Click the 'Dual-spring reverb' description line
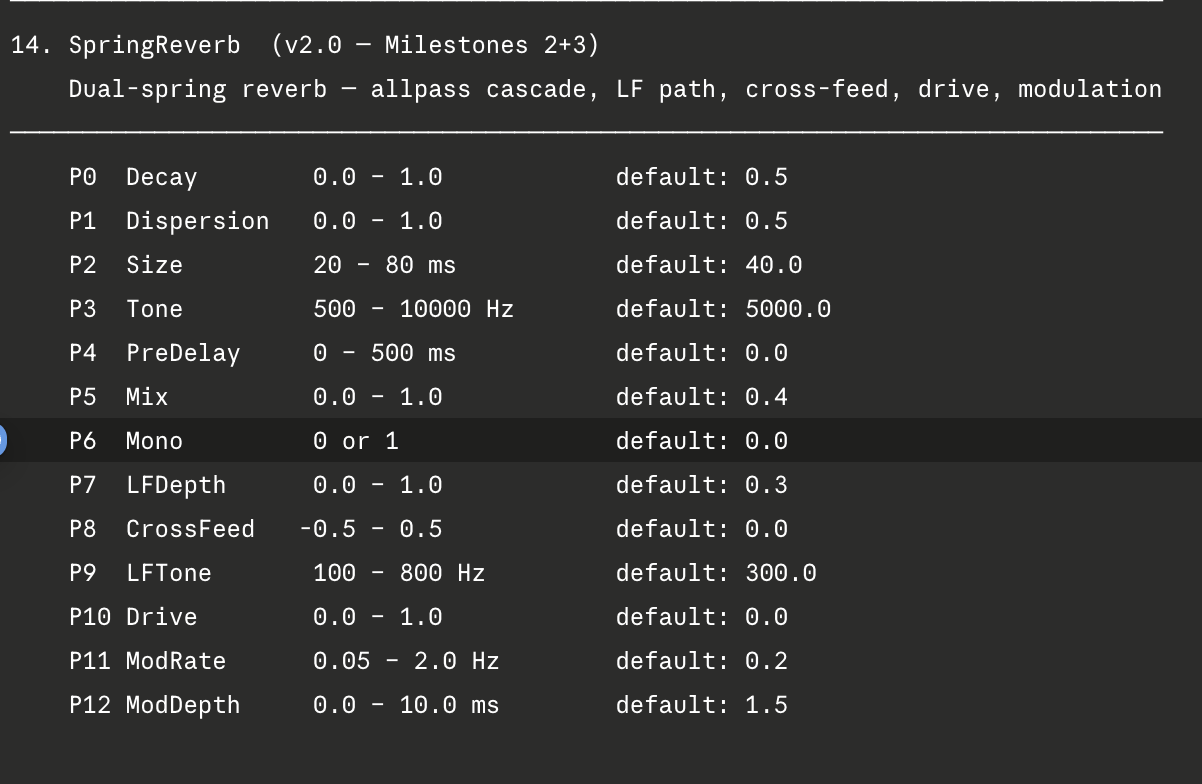This screenshot has width=1202, height=784. click(615, 89)
